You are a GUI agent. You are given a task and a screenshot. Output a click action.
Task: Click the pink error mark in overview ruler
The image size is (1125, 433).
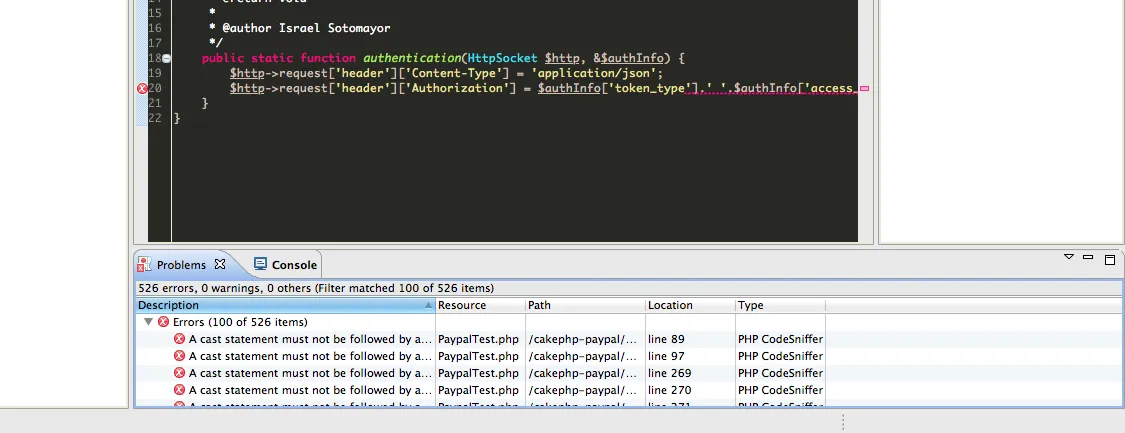(x=865, y=89)
